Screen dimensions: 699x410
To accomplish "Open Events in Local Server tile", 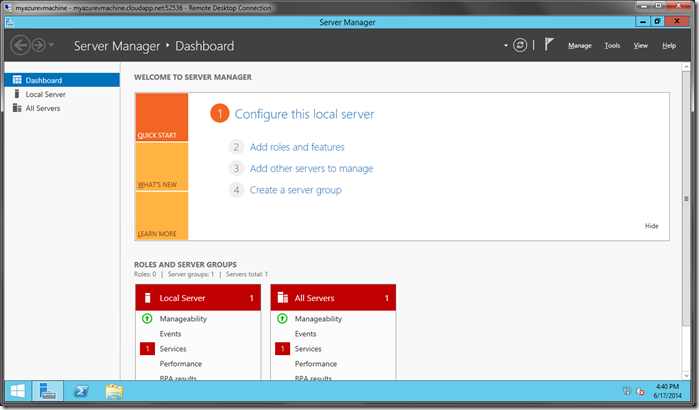I will (170, 334).
